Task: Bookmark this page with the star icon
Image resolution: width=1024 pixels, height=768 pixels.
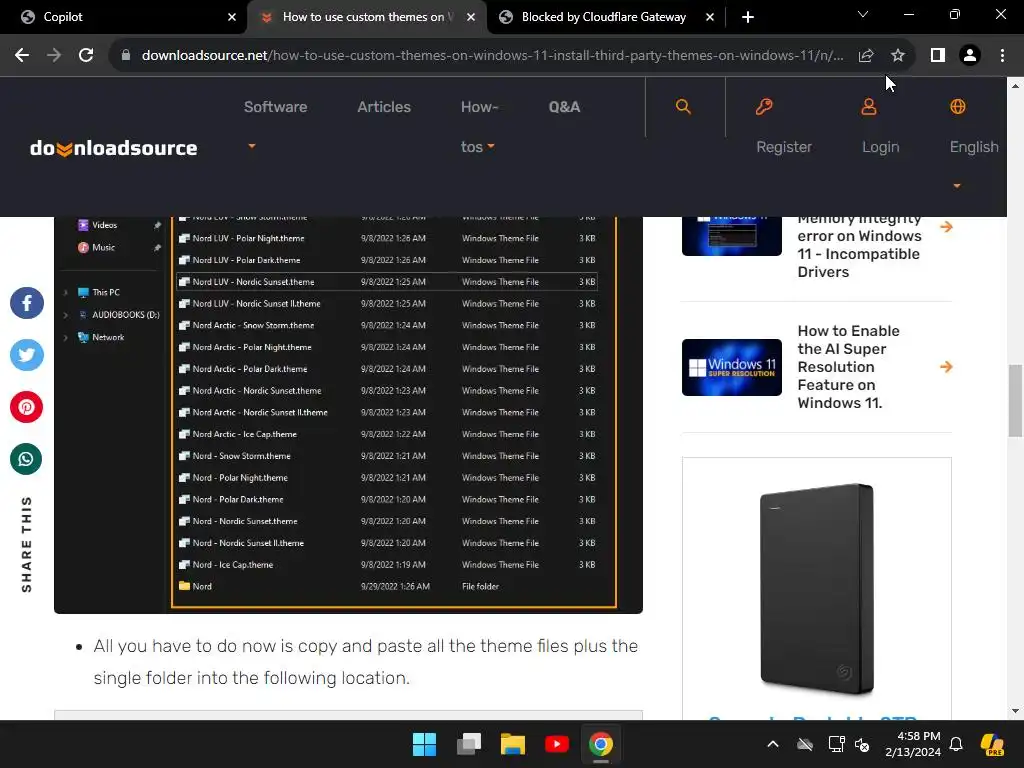Action: coord(898,56)
